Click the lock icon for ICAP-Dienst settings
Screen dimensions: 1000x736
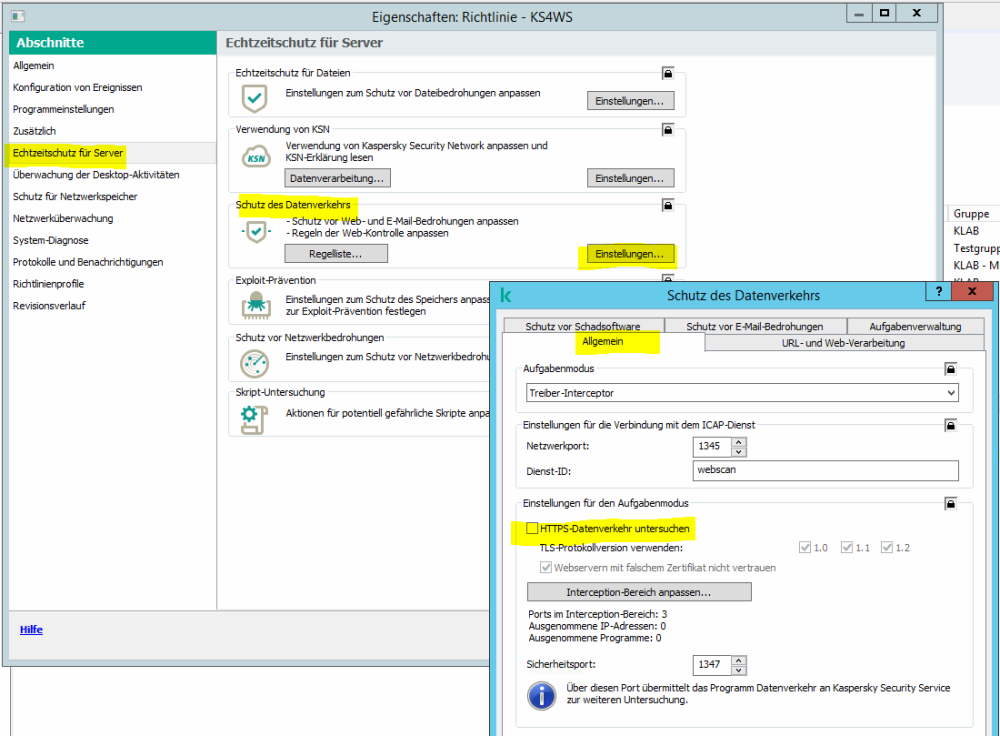(949, 425)
